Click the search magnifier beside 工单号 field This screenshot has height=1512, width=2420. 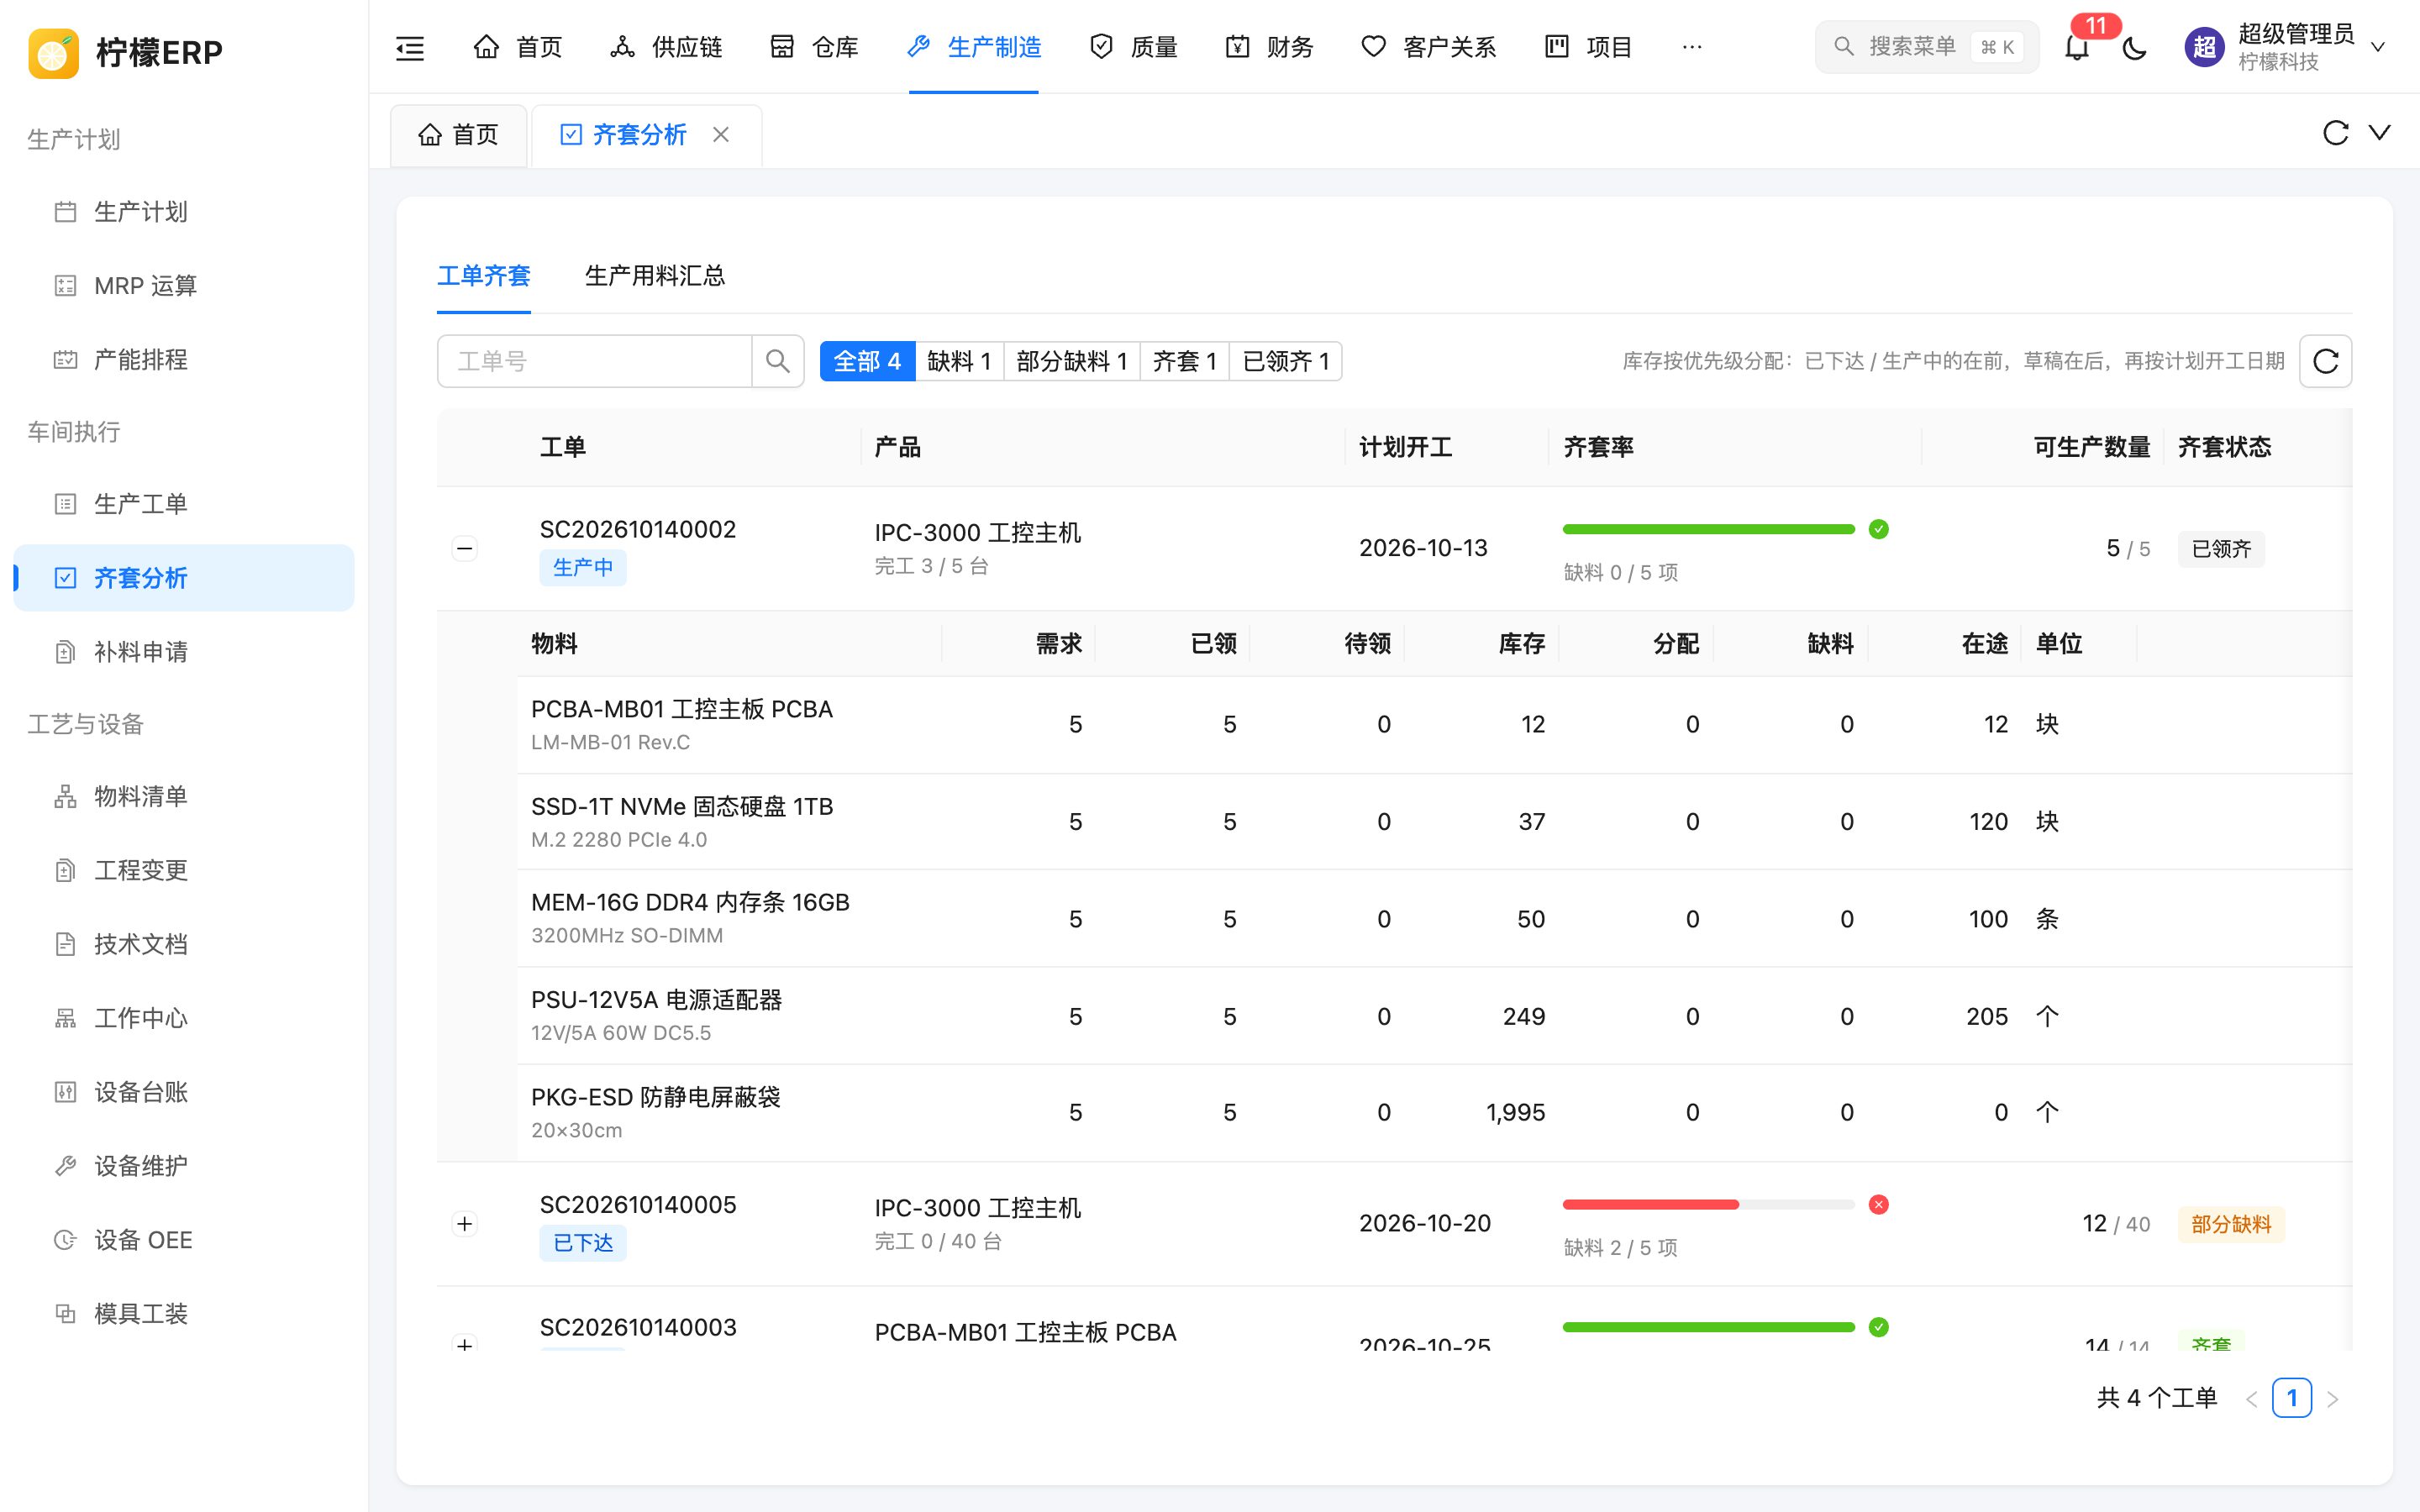(x=777, y=361)
